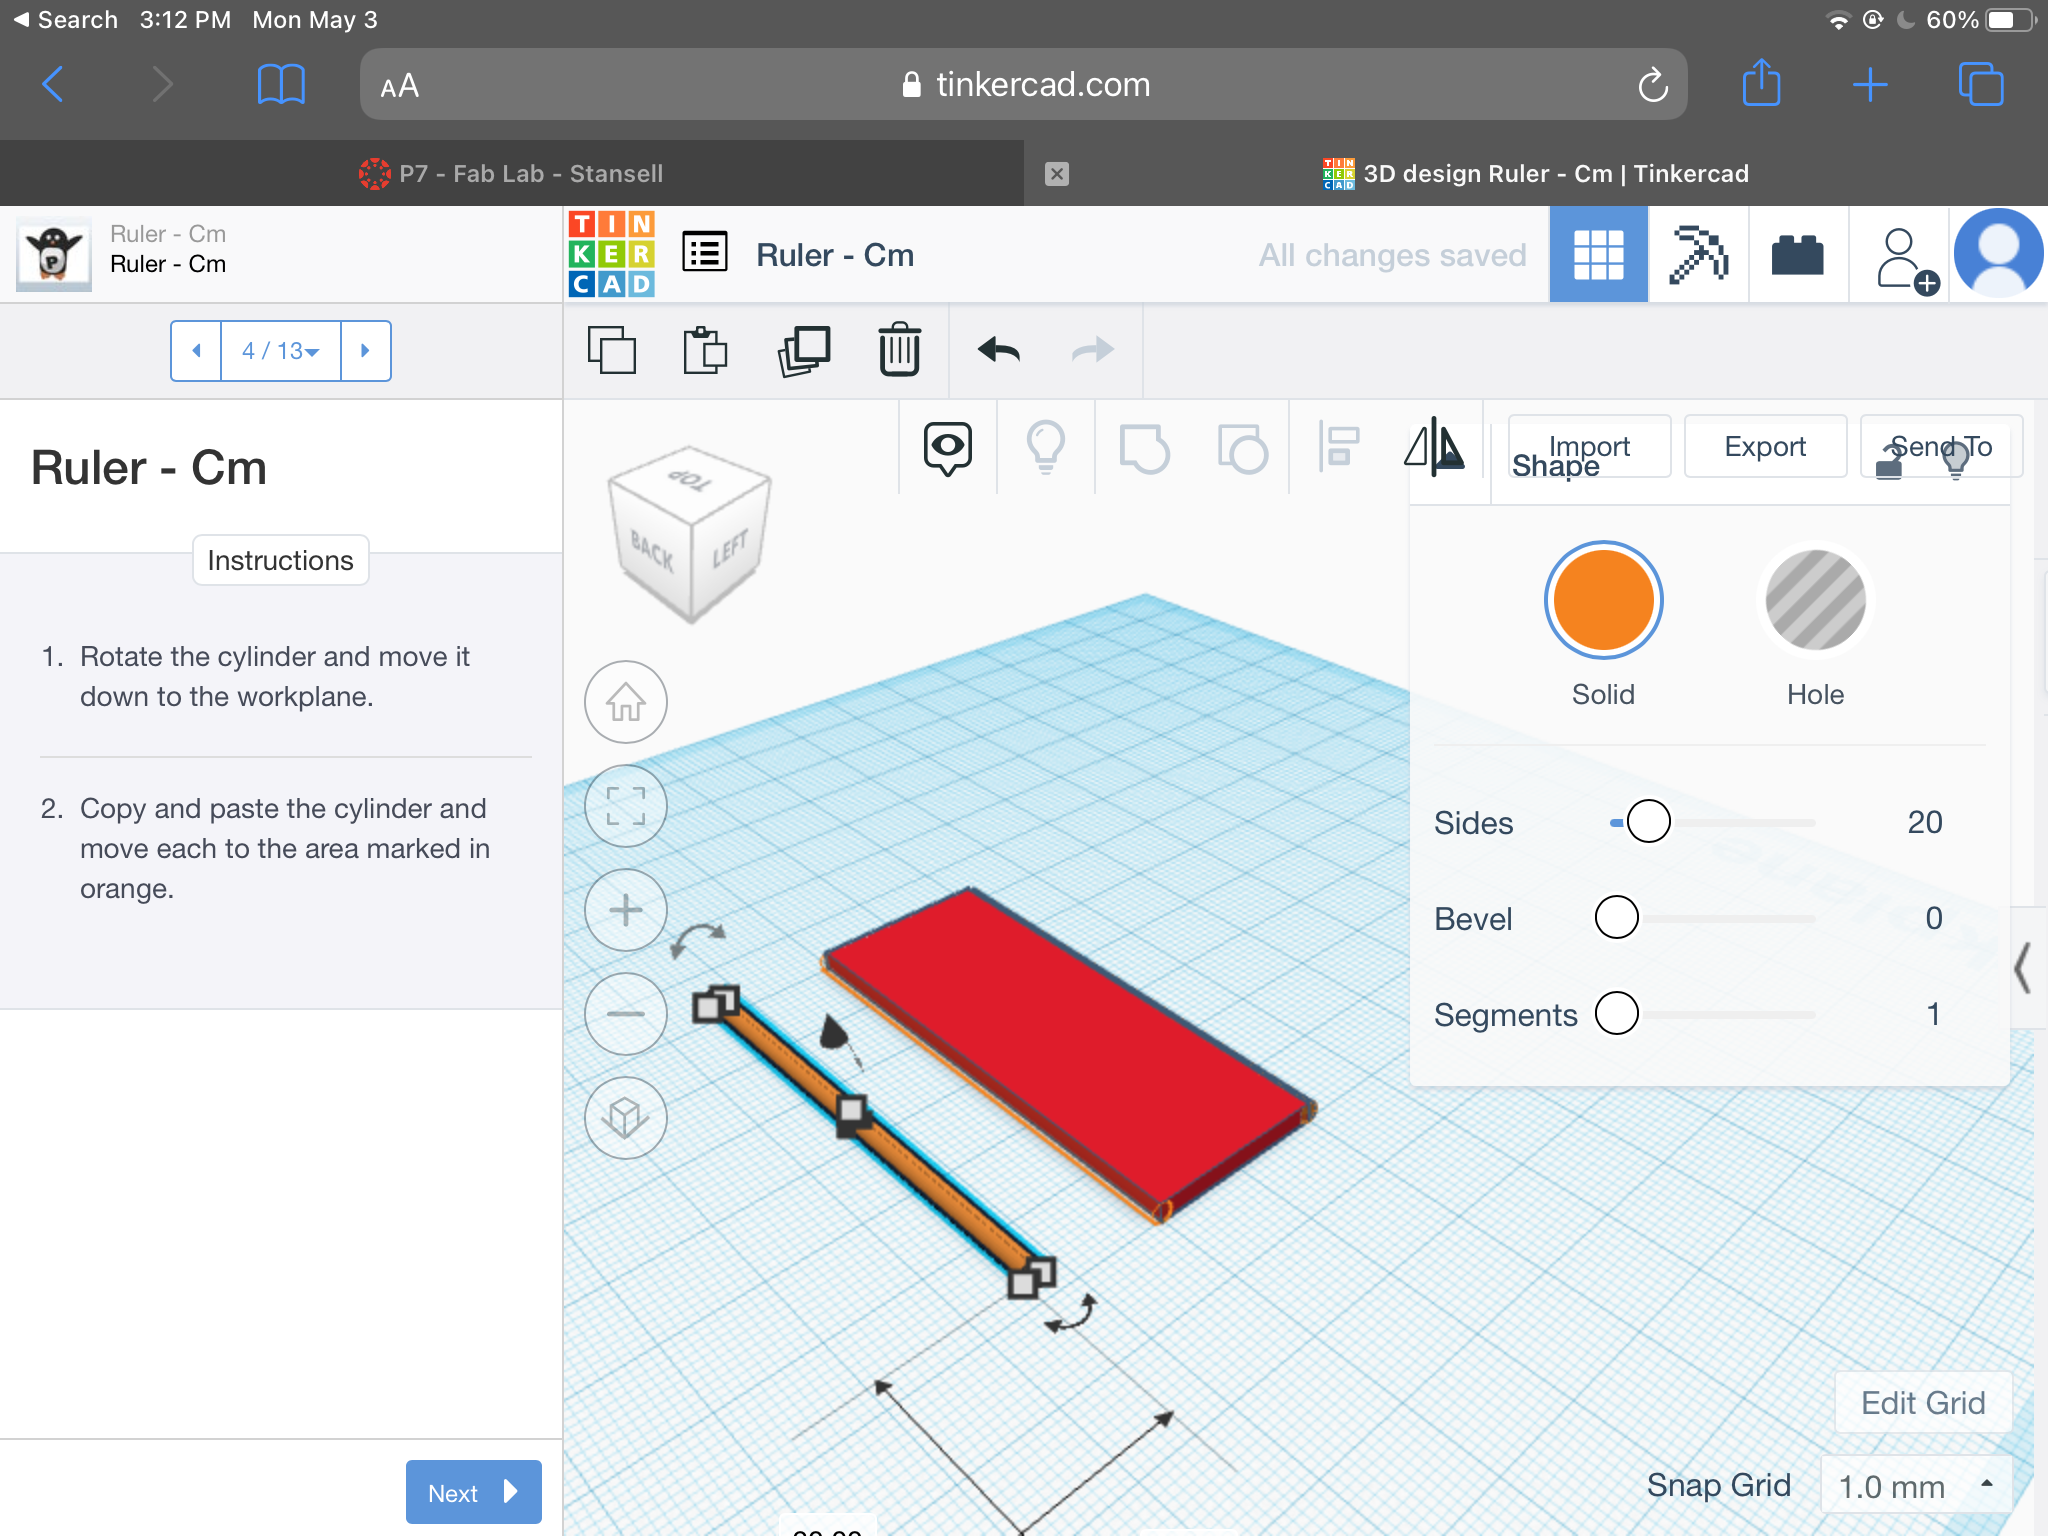Open the Blocks pickaxe mode
Image resolution: width=2048 pixels, height=1536 pixels.
1698,254
